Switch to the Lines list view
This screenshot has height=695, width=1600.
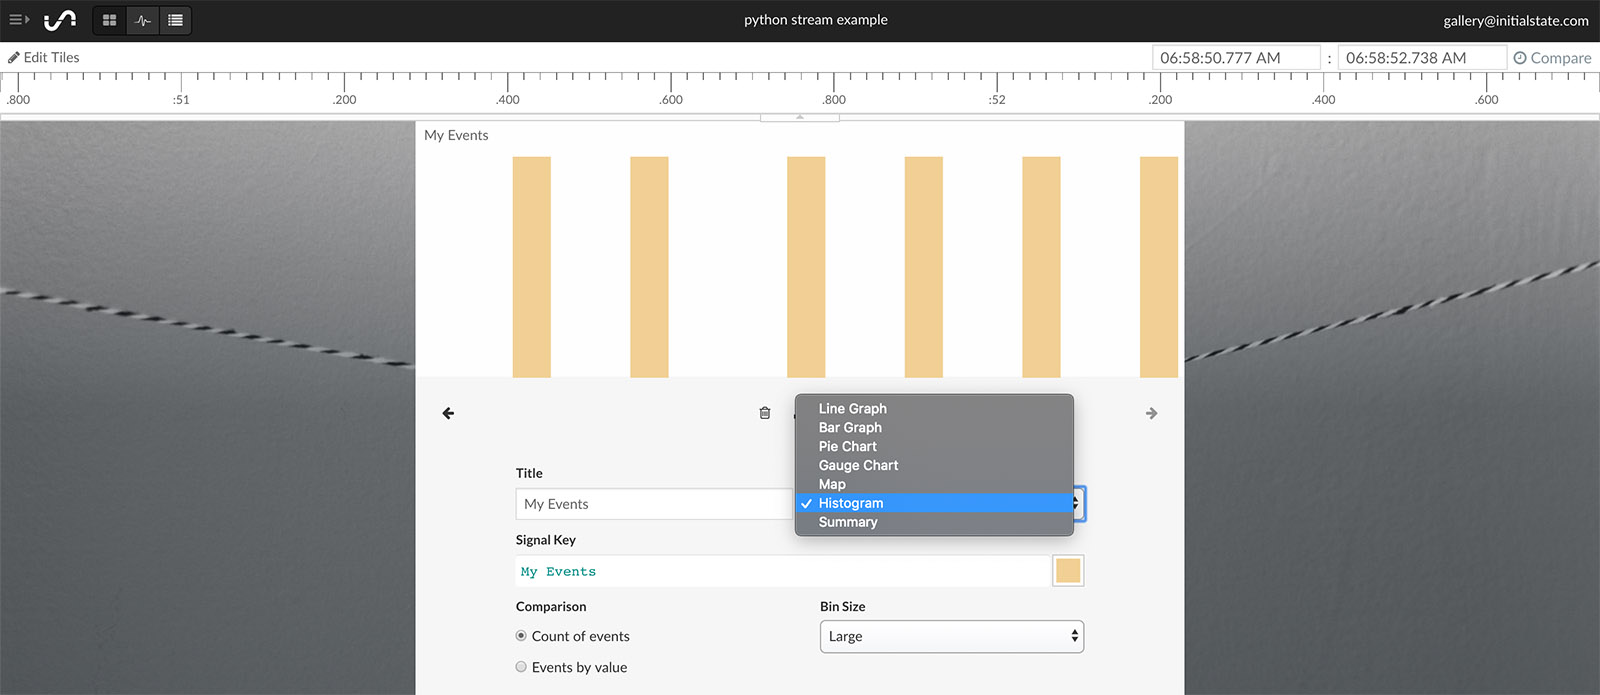(x=175, y=20)
